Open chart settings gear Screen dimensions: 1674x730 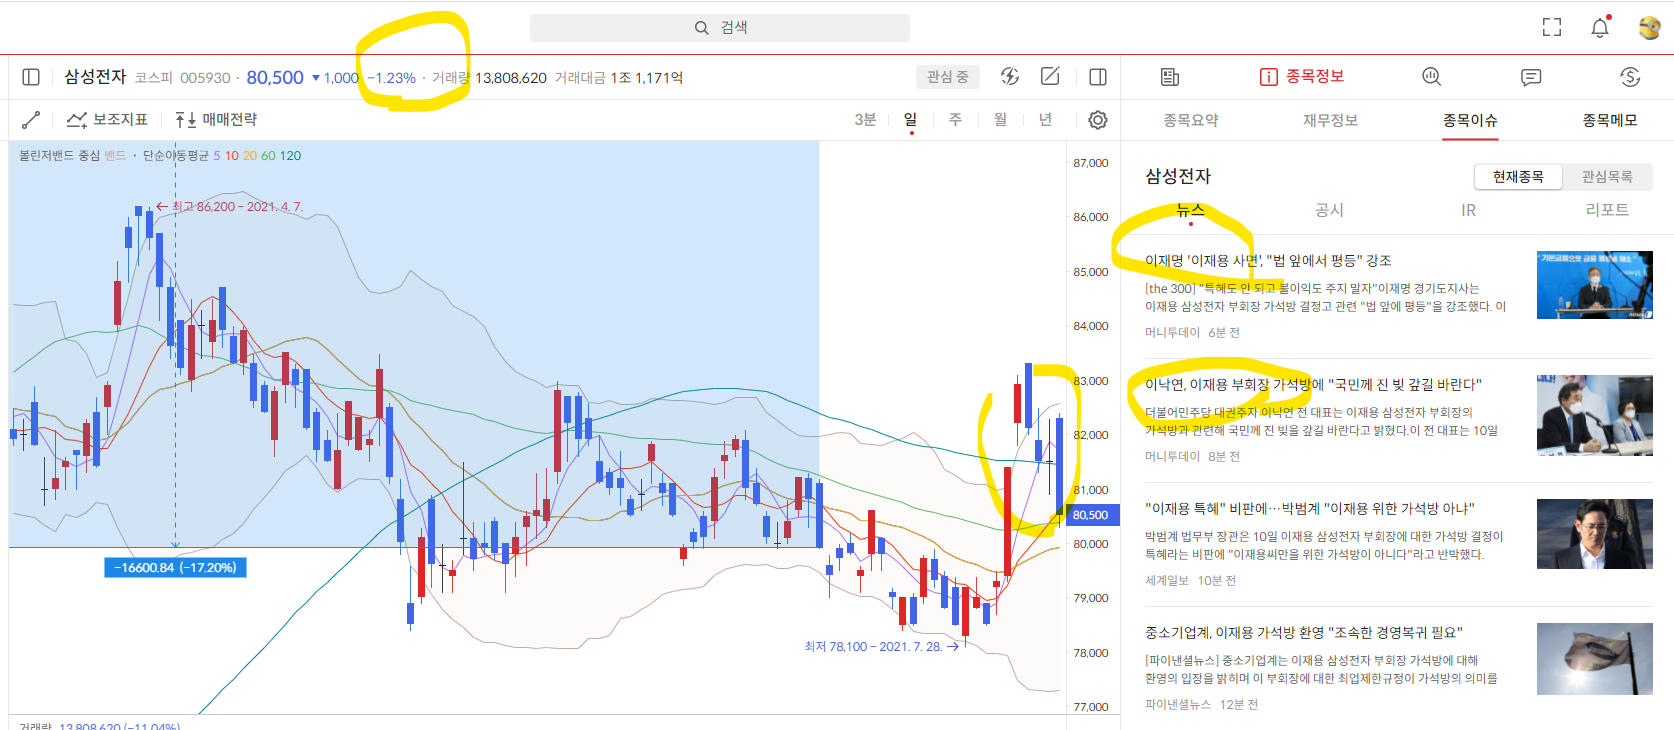coord(1098,120)
